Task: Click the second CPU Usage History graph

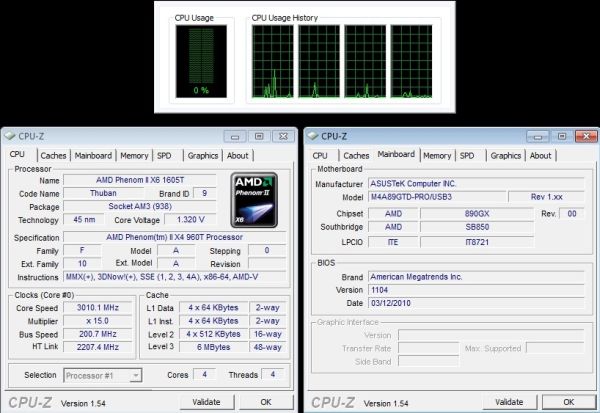Action: 319,61
